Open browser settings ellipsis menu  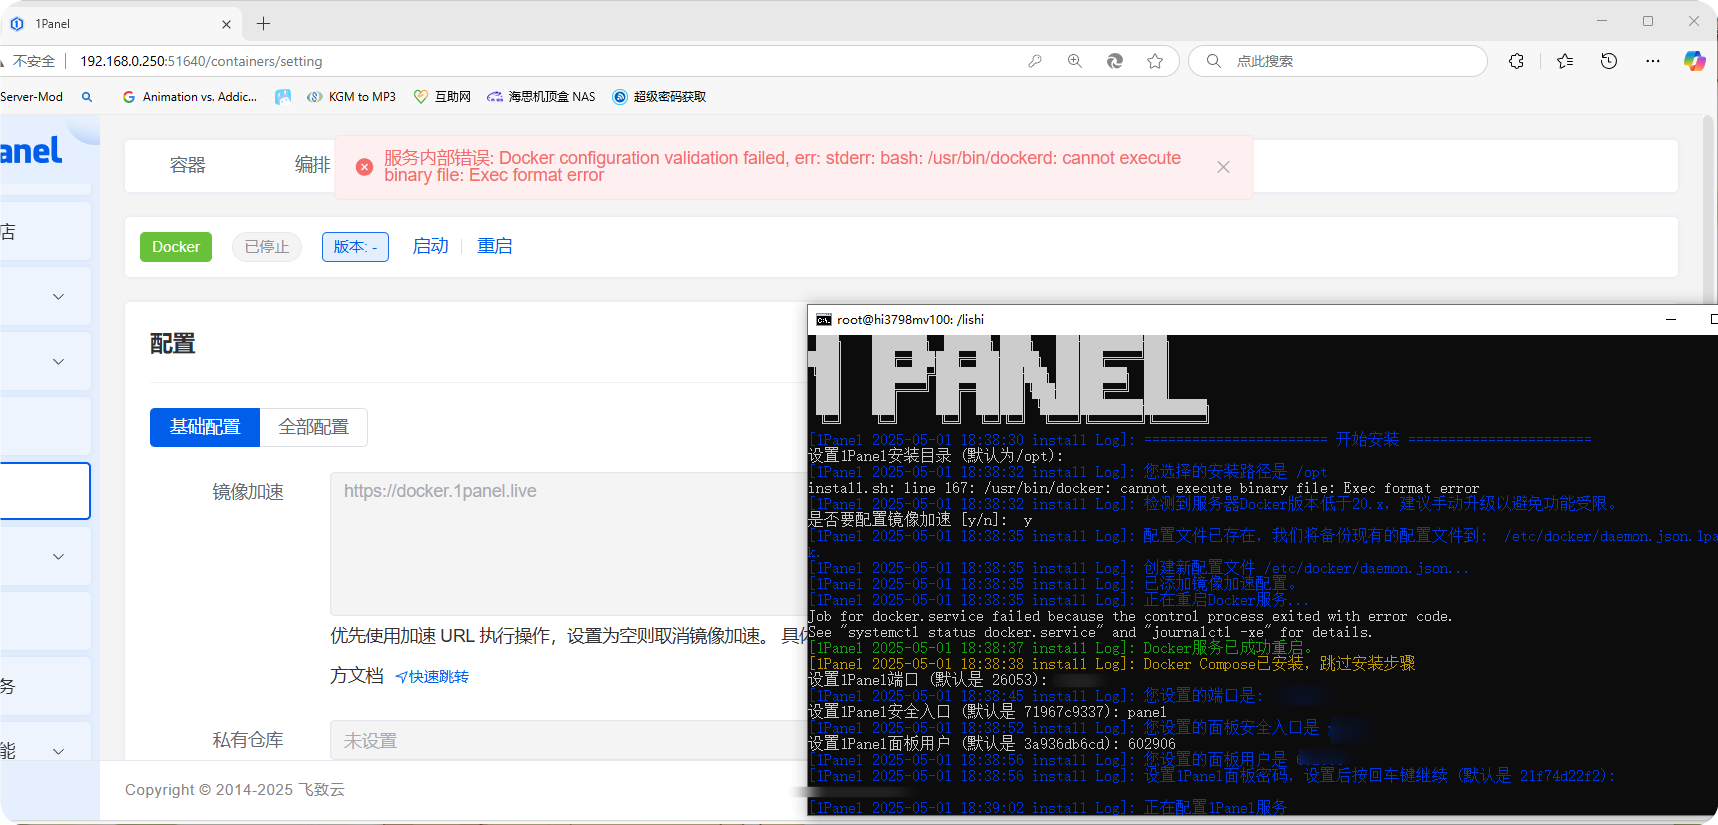click(x=1653, y=61)
